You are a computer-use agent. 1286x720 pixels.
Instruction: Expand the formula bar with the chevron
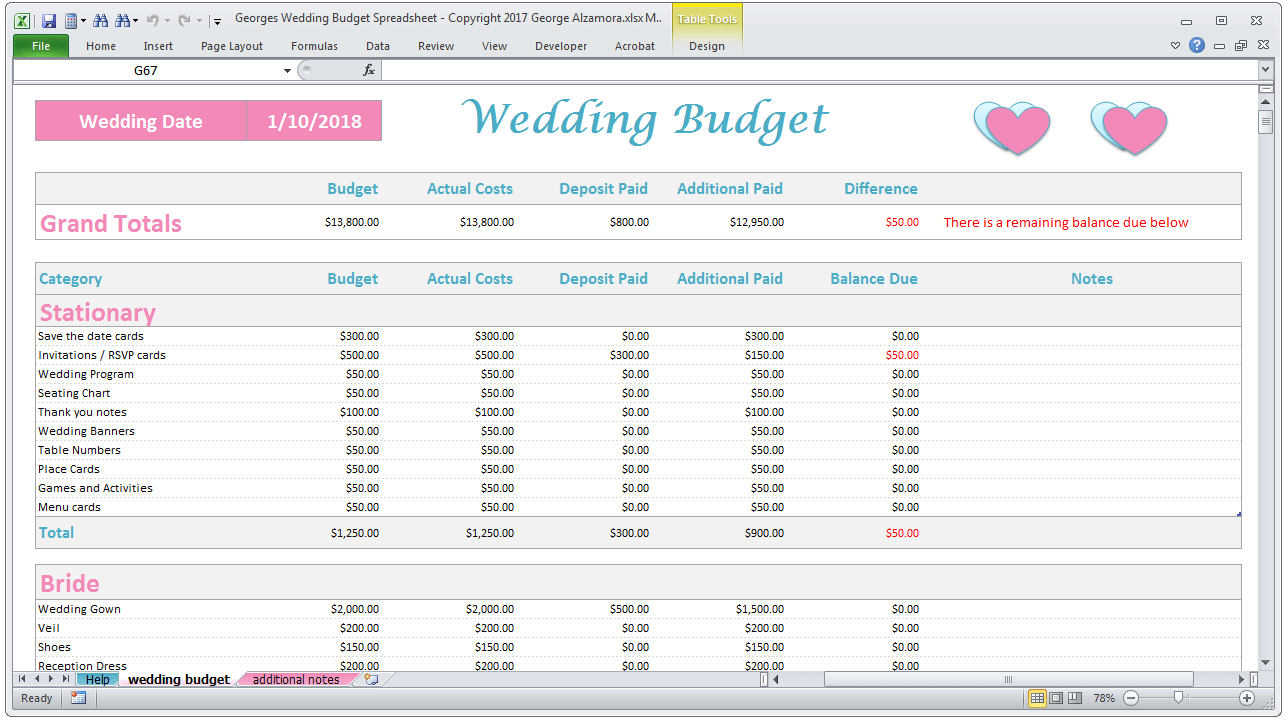tap(1265, 70)
